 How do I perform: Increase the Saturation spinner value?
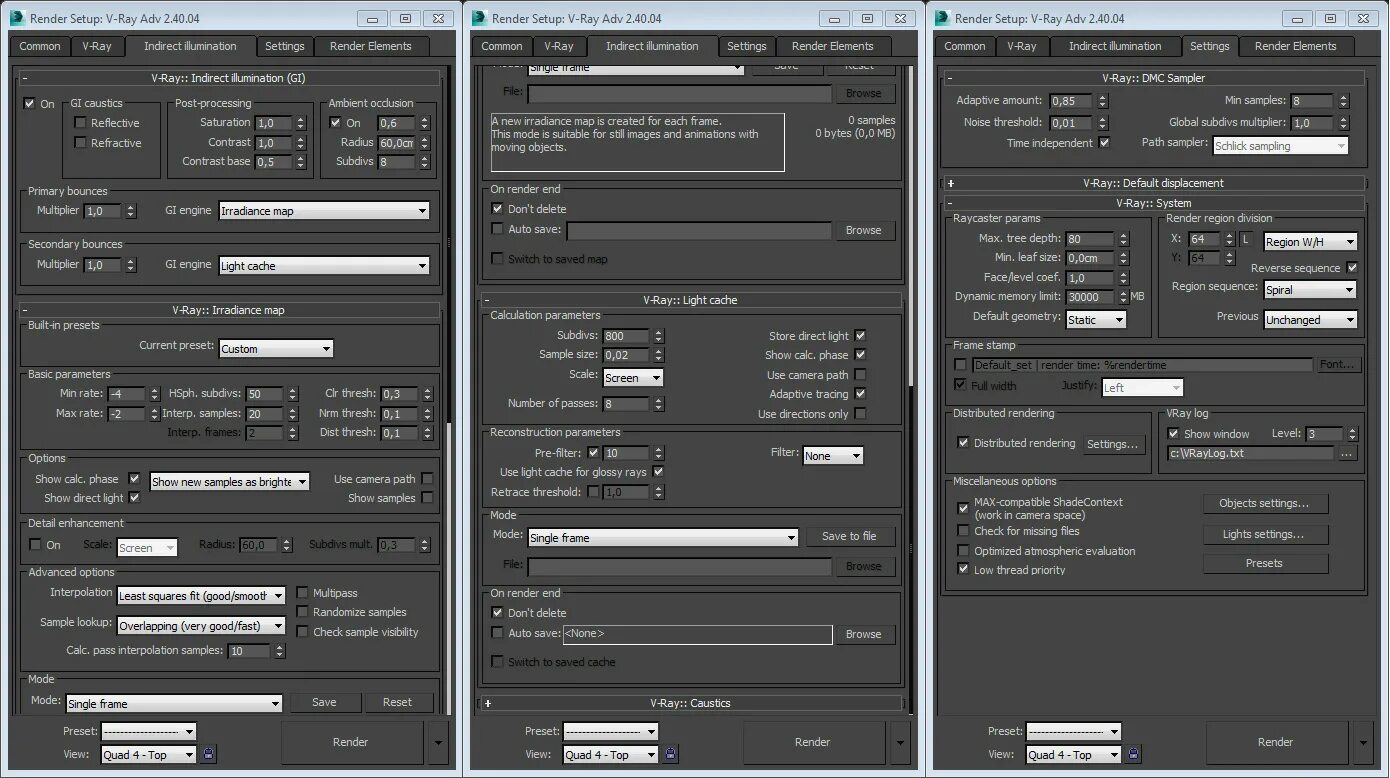301,119
